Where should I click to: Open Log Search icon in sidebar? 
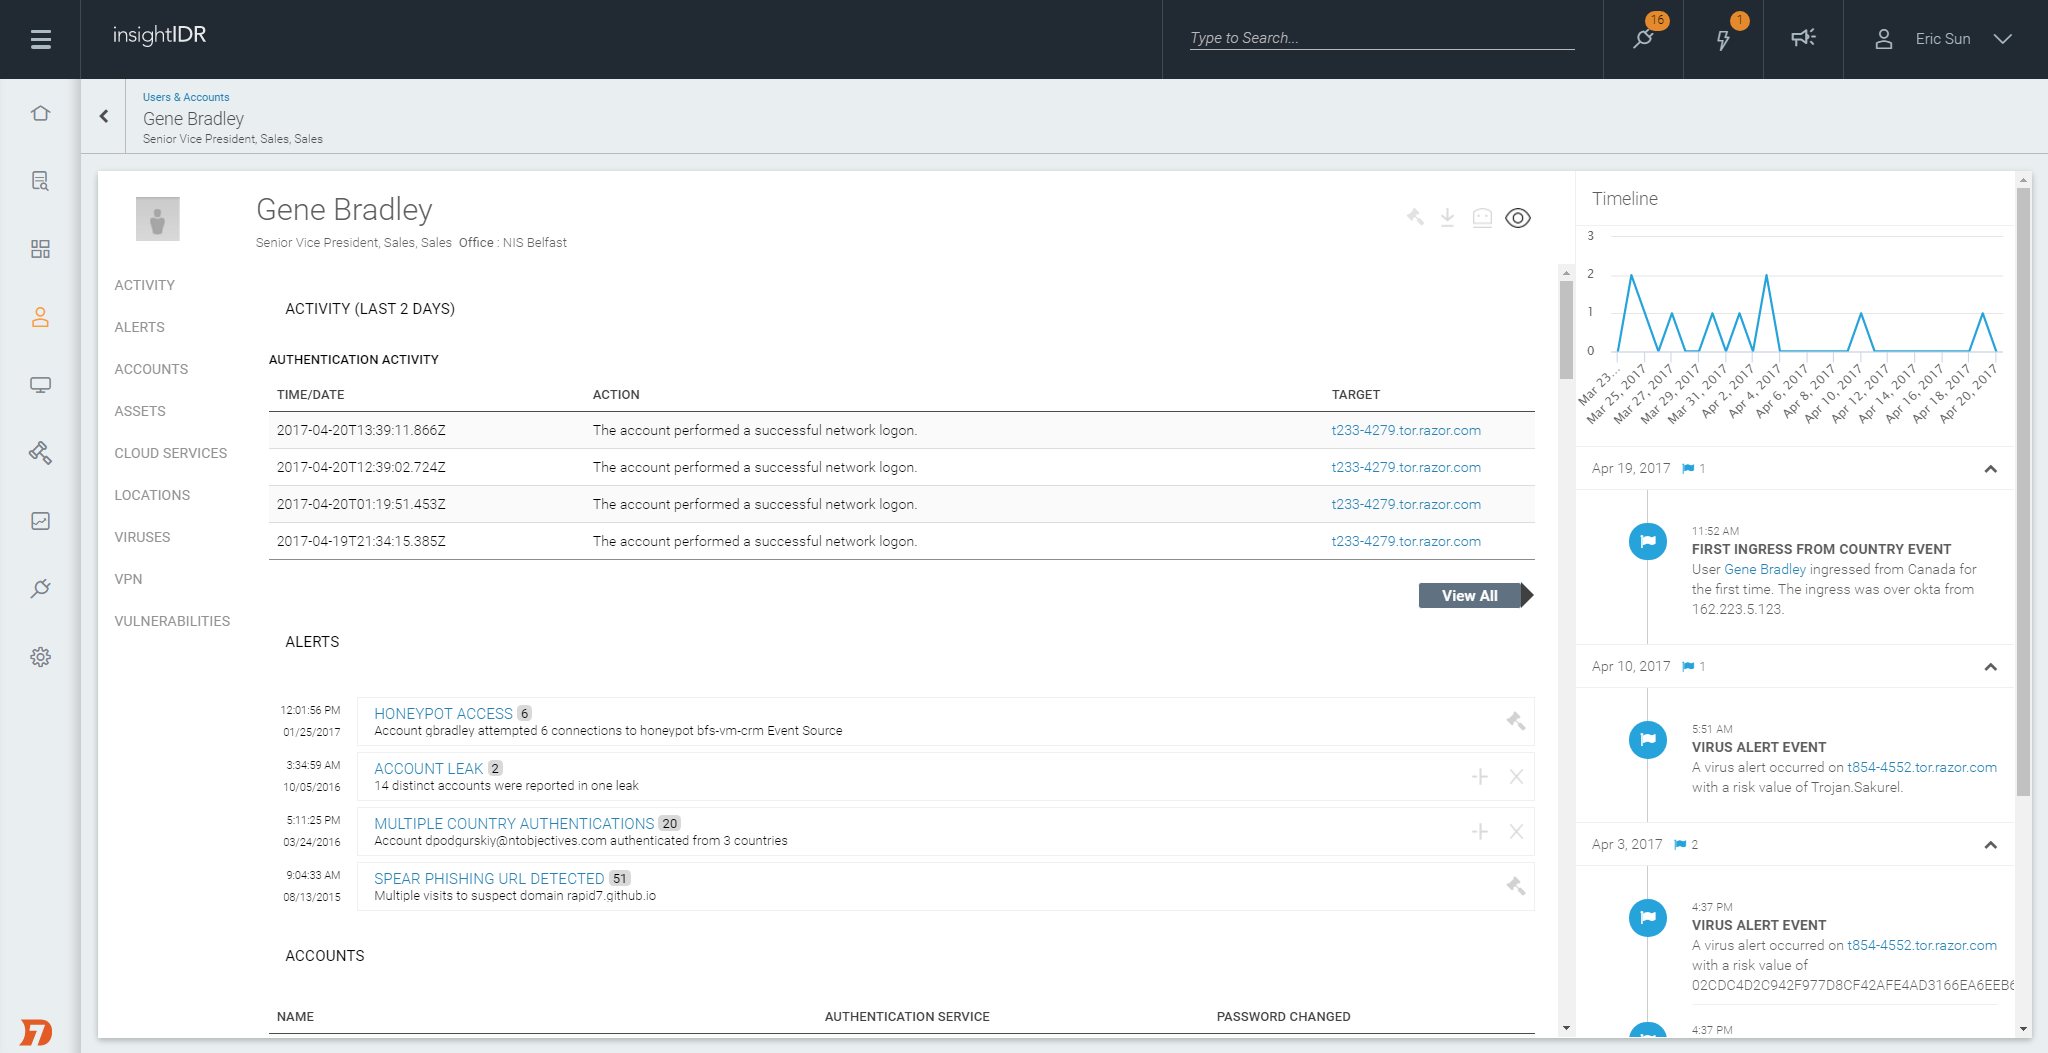click(x=40, y=181)
